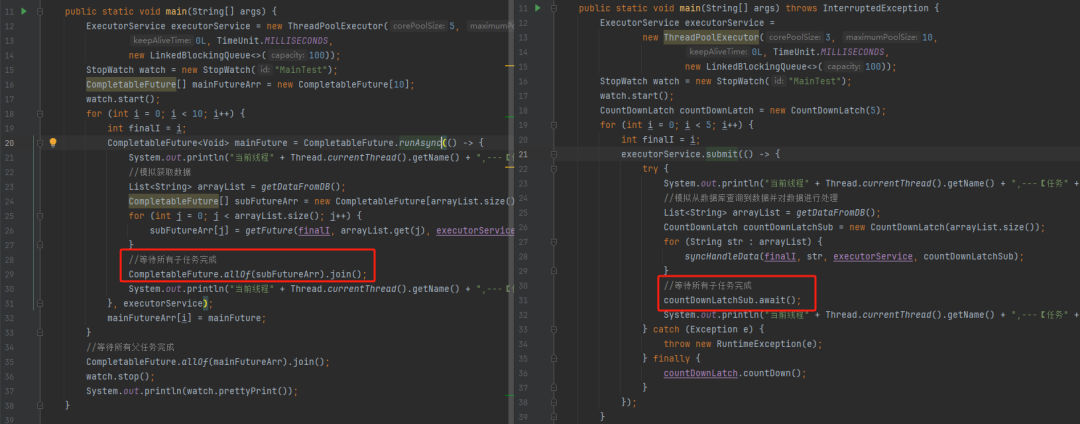Click 'int finalI = i;' in right pane

pyautogui.click(x=661, y=140)
